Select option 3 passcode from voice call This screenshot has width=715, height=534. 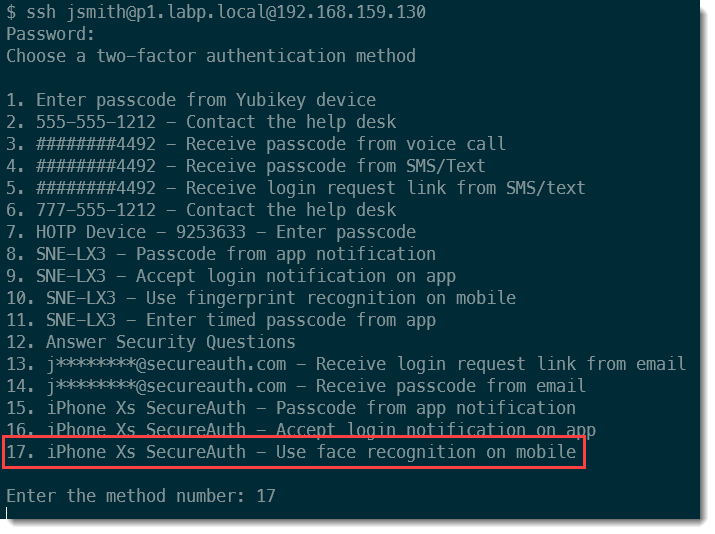click(256, 144)
